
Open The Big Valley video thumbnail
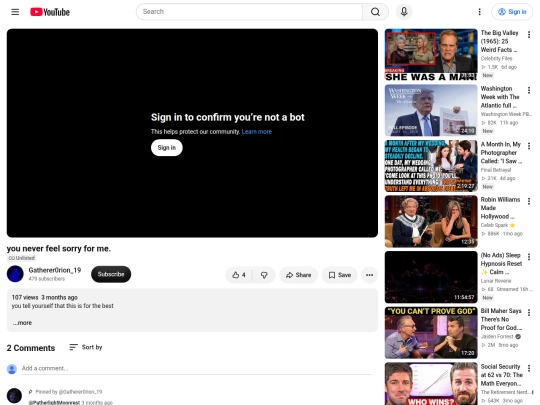click(x=431, y=54)
